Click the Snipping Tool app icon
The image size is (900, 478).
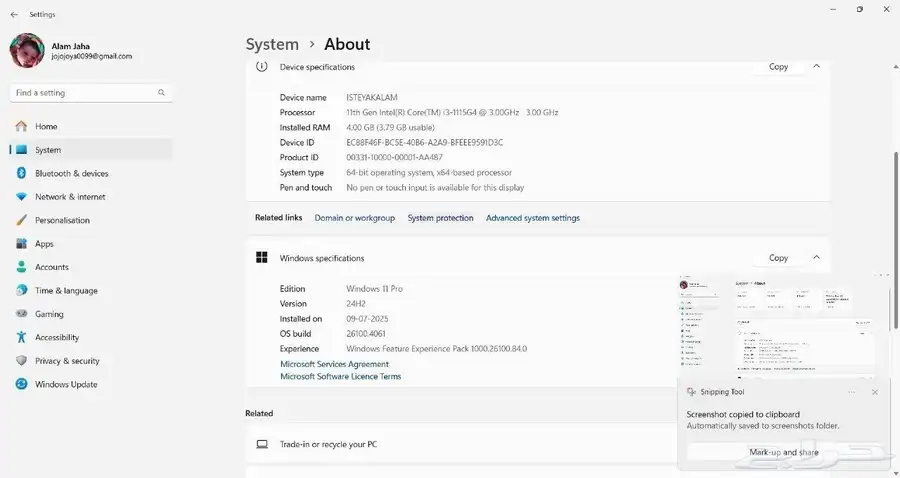tap(692, 392)
